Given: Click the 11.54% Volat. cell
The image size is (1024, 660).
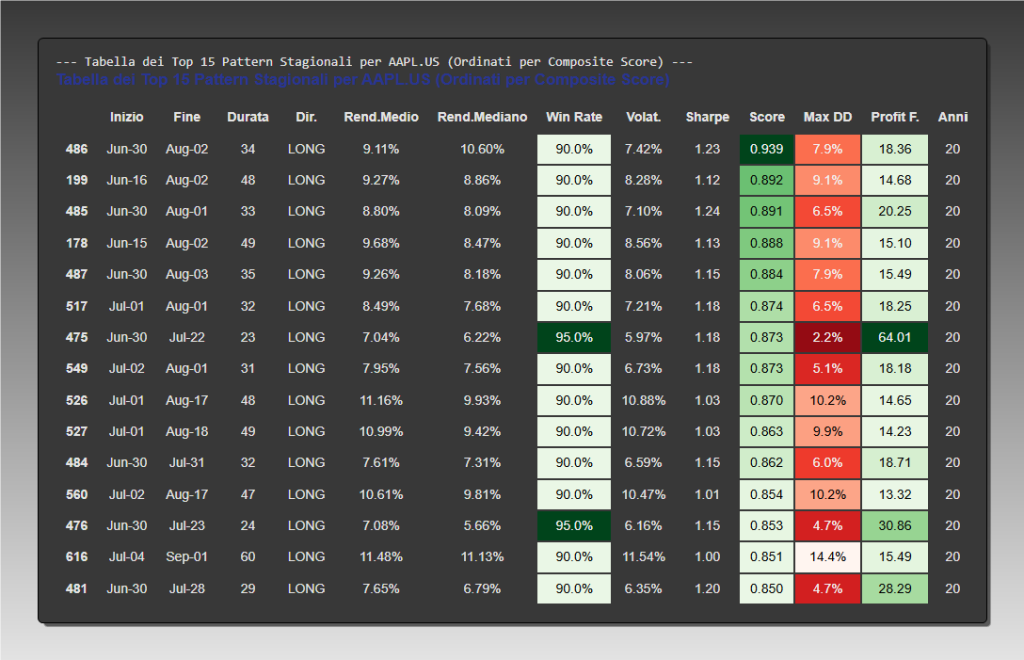Looking at the screenshot, I should click(x=643, y=557).
